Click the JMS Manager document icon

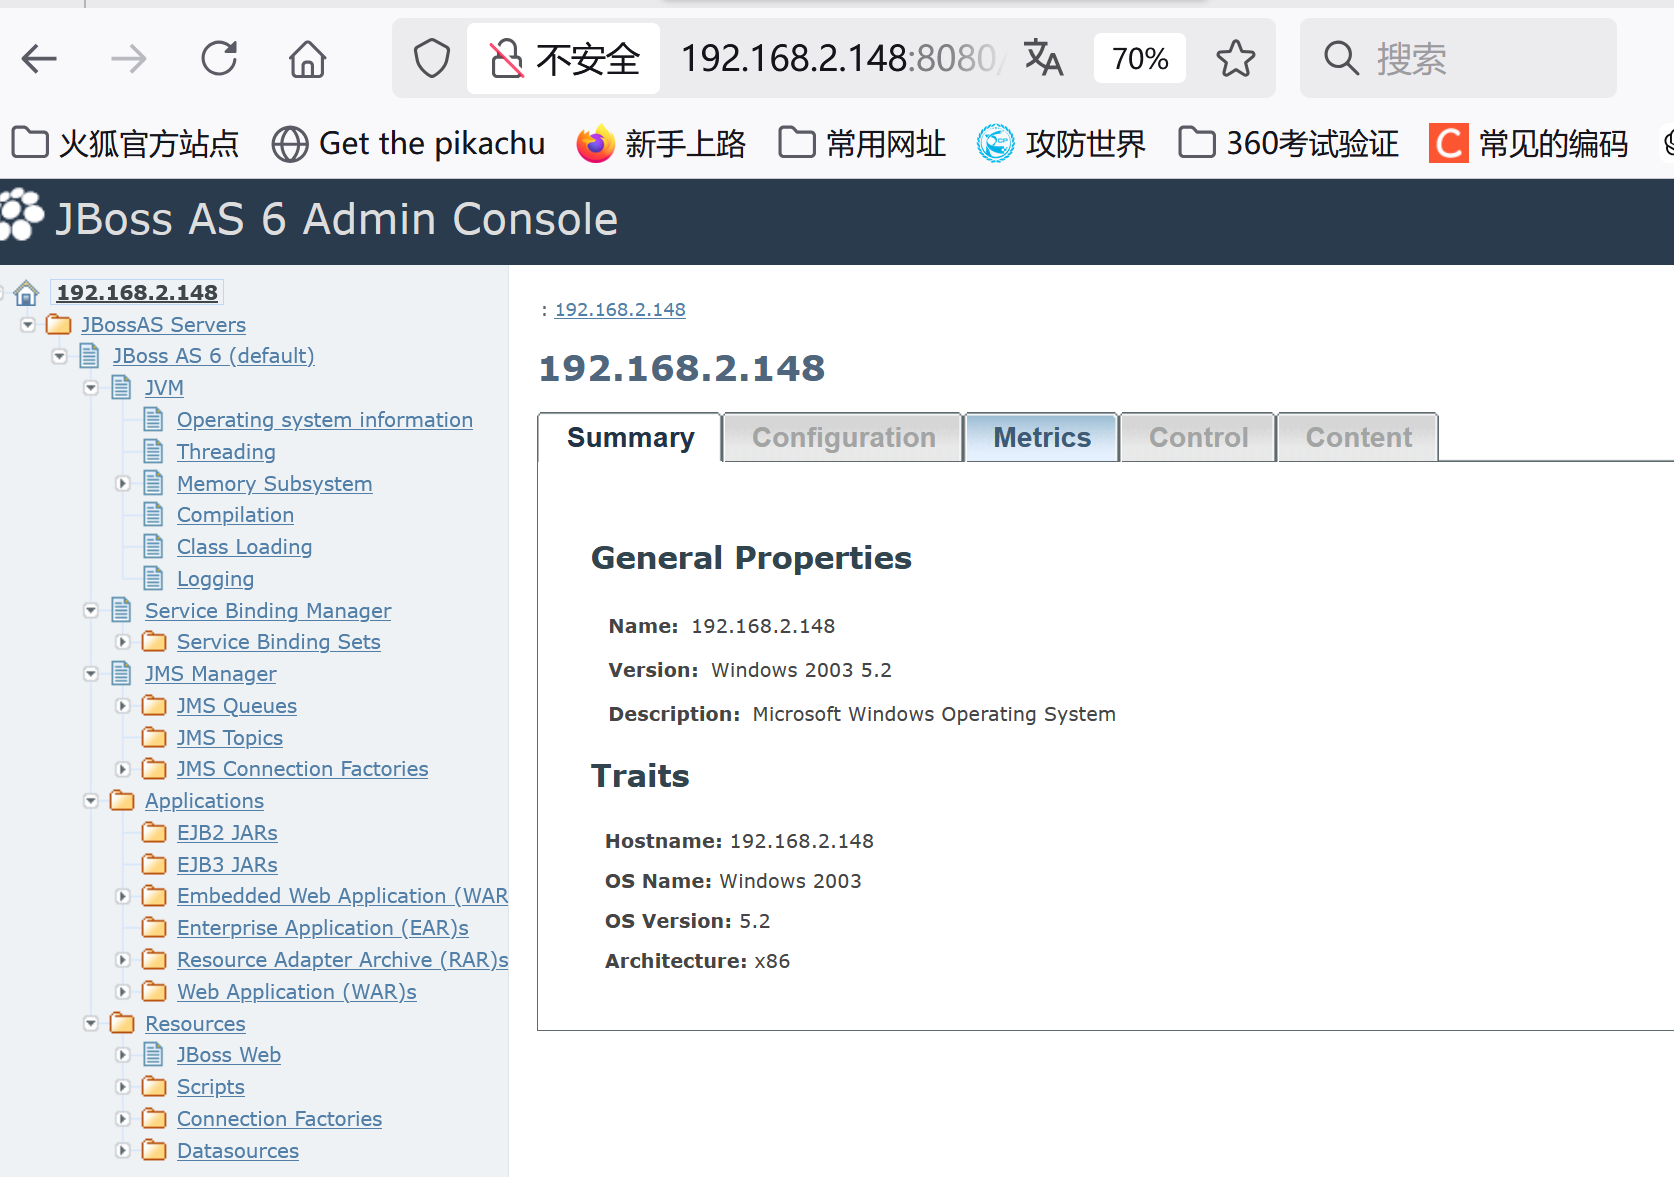(122, 674)
